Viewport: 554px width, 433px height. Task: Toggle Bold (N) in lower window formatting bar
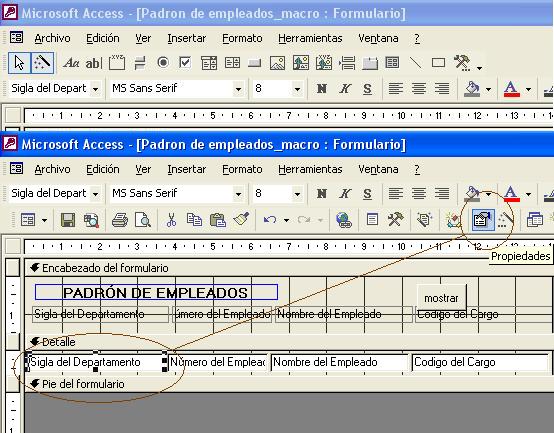pos(322,194)
